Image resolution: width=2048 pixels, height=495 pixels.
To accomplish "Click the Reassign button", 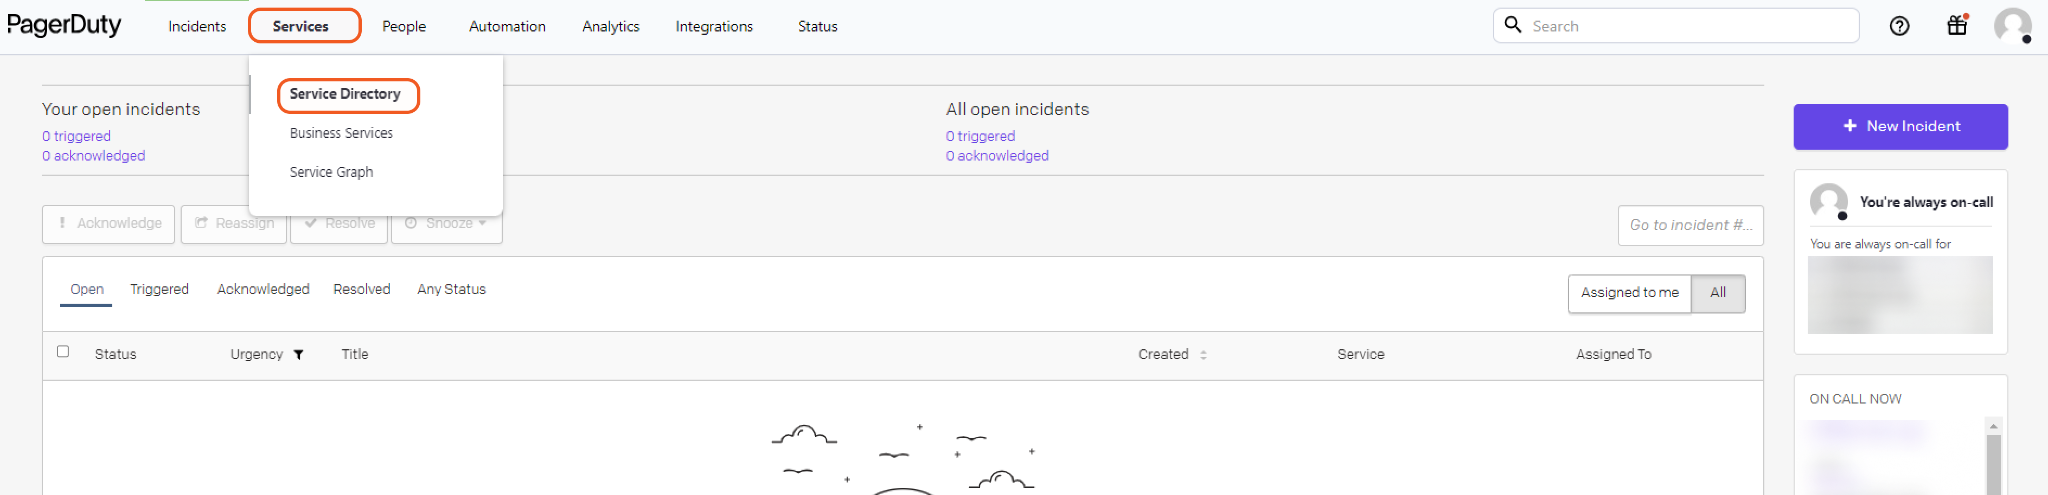I will [x=234, y=224].
